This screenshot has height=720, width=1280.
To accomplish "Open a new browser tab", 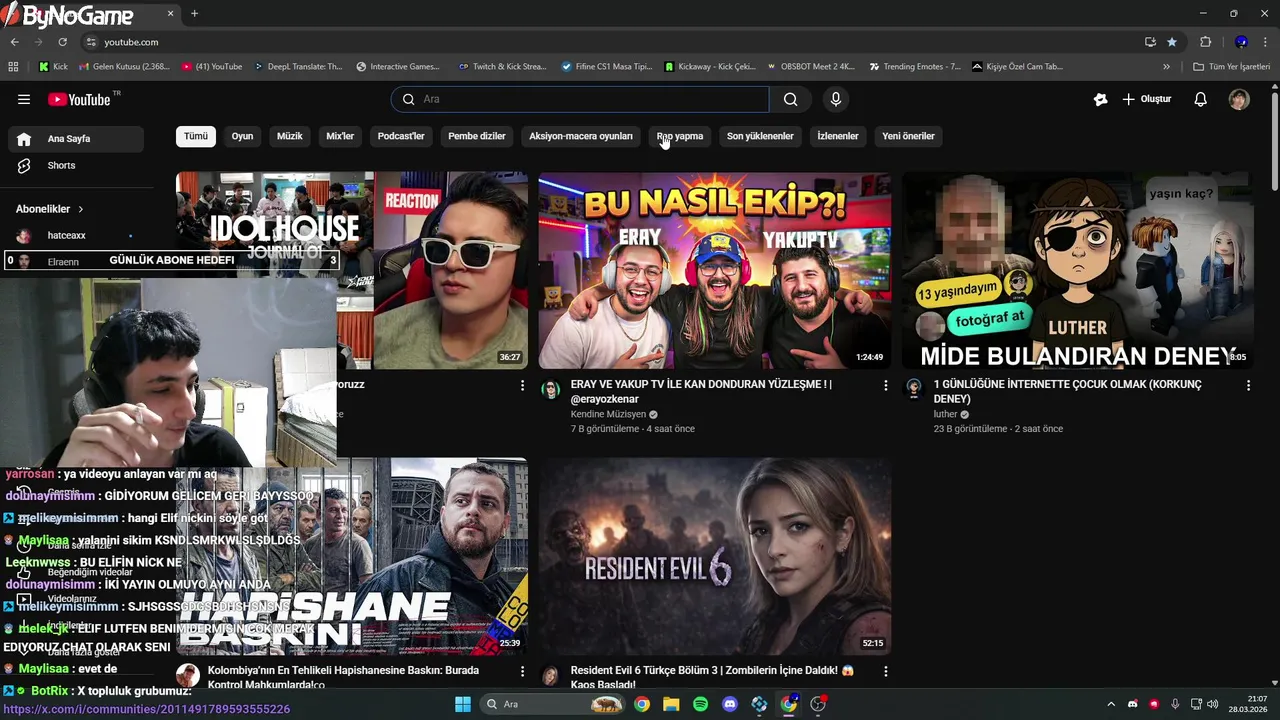I will point(194,14).
